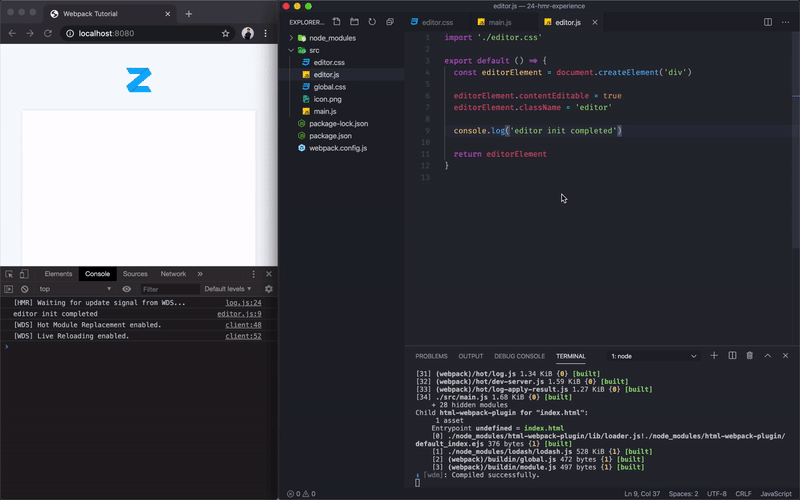Click the New File icon in Explorer
This screenshot has width=800, height=500.
pyautogui.click(x=336, y=22)
